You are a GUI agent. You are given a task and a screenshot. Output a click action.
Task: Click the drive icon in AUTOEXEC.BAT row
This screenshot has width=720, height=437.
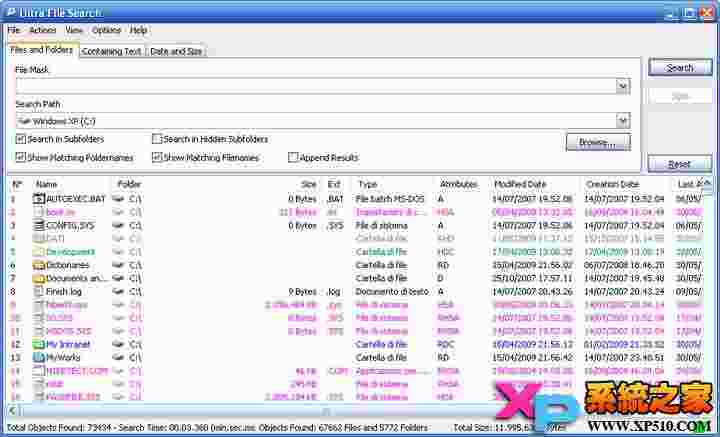[x=119, y=199]
